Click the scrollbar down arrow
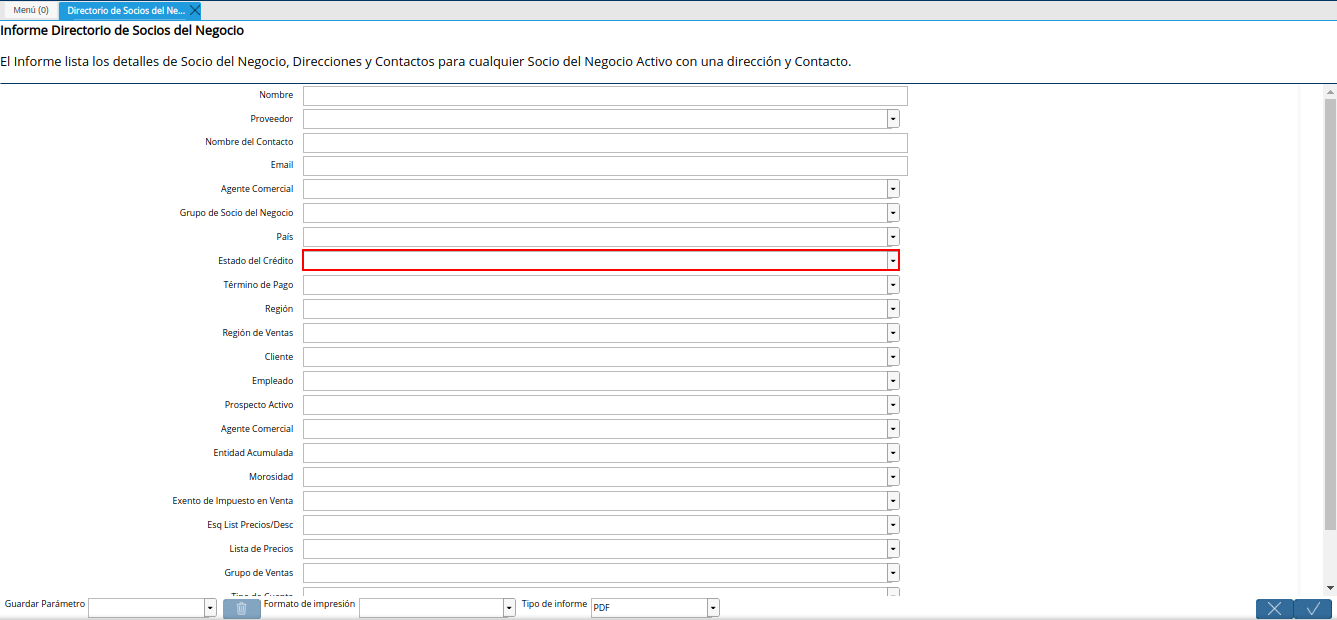 (1330, 588)
